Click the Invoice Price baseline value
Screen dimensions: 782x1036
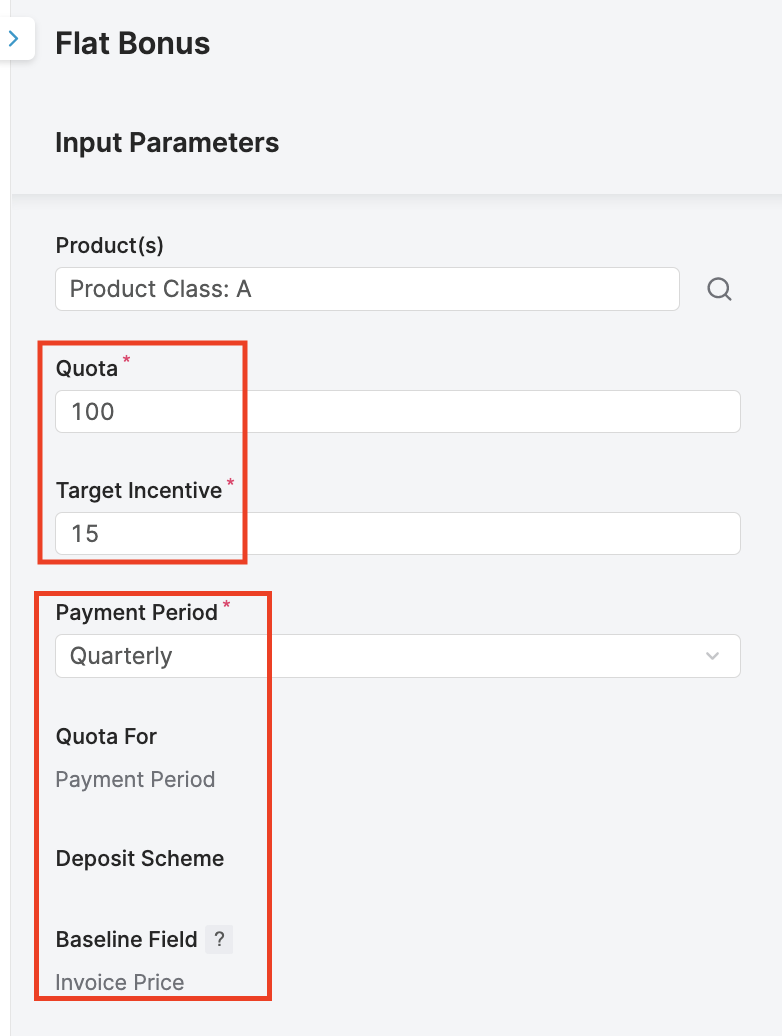(120, 982)
